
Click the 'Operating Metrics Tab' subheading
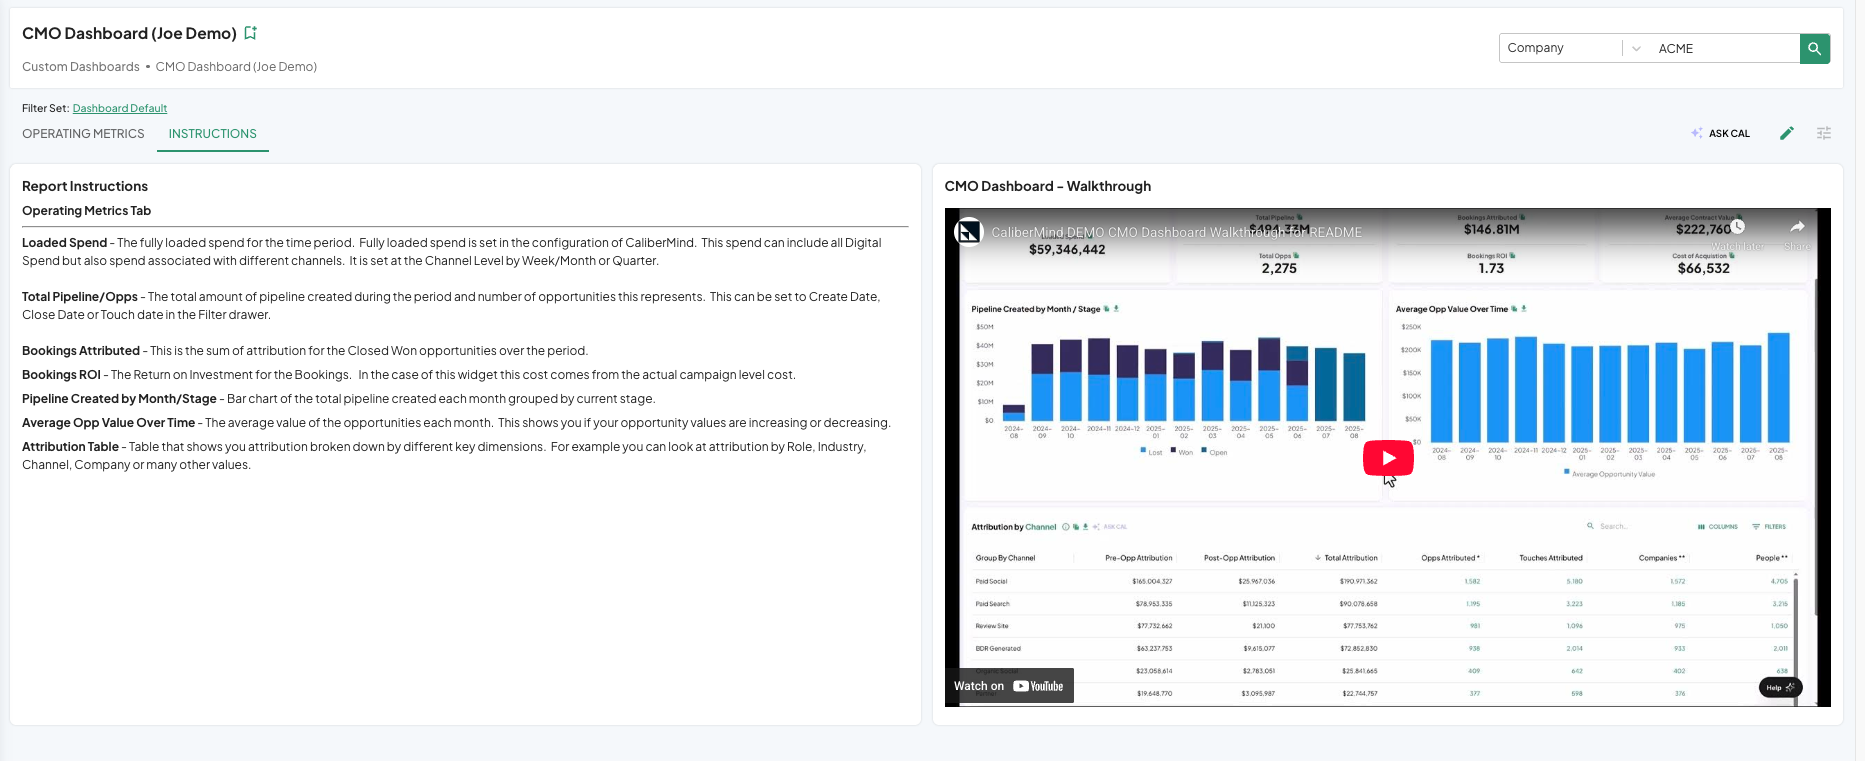pyautogui.click(x=86, y=211)
